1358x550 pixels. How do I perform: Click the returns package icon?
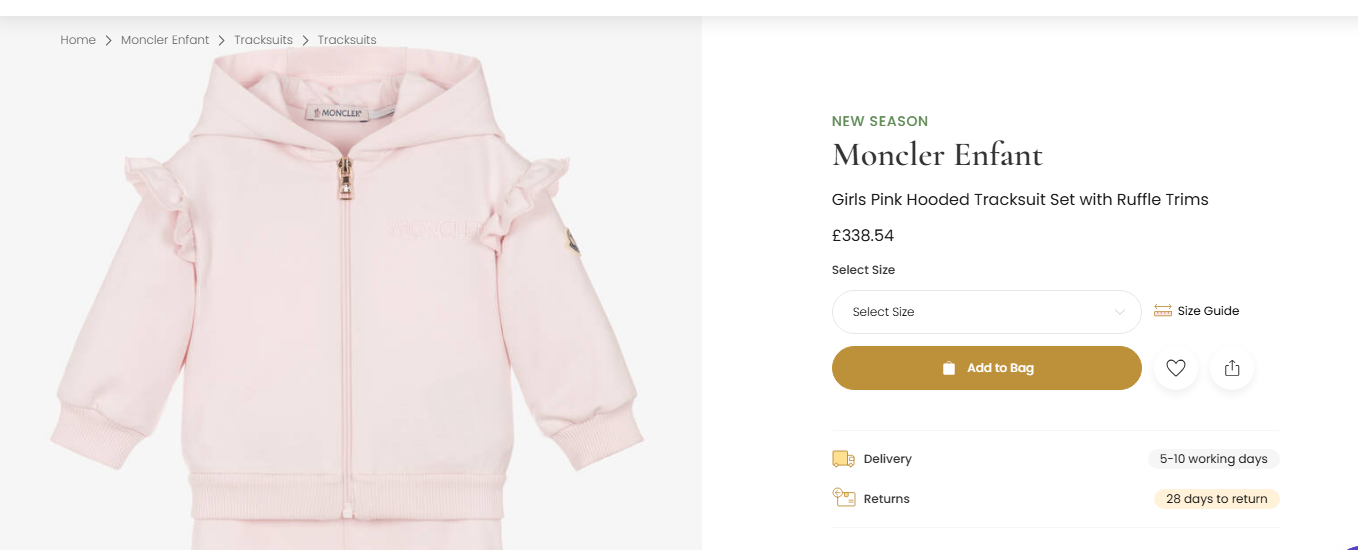[843, 498]
